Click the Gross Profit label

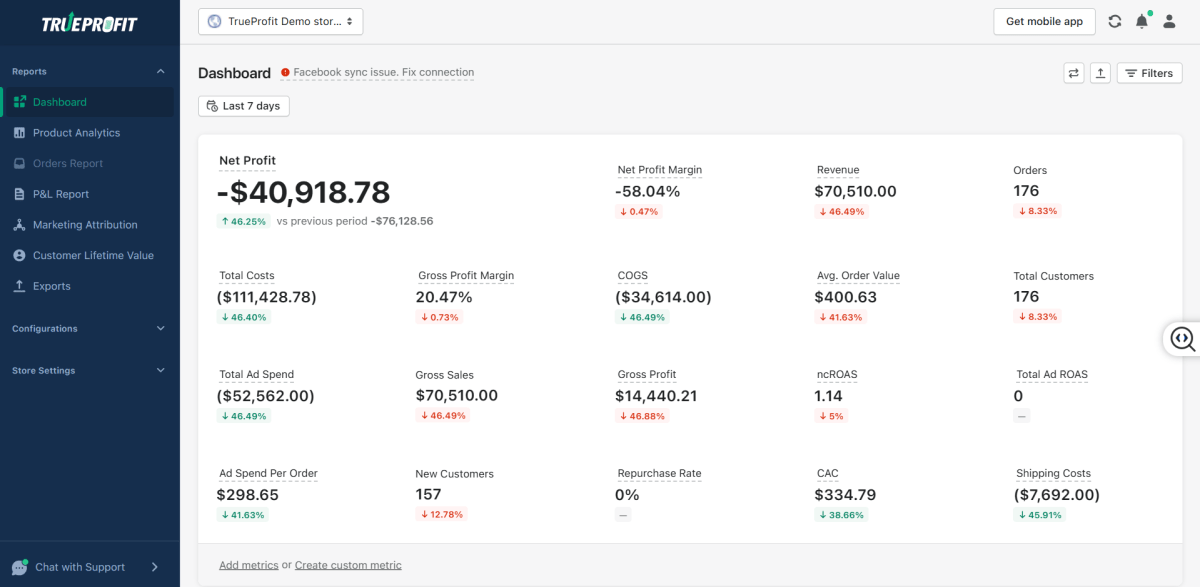[x=647, y=375]
